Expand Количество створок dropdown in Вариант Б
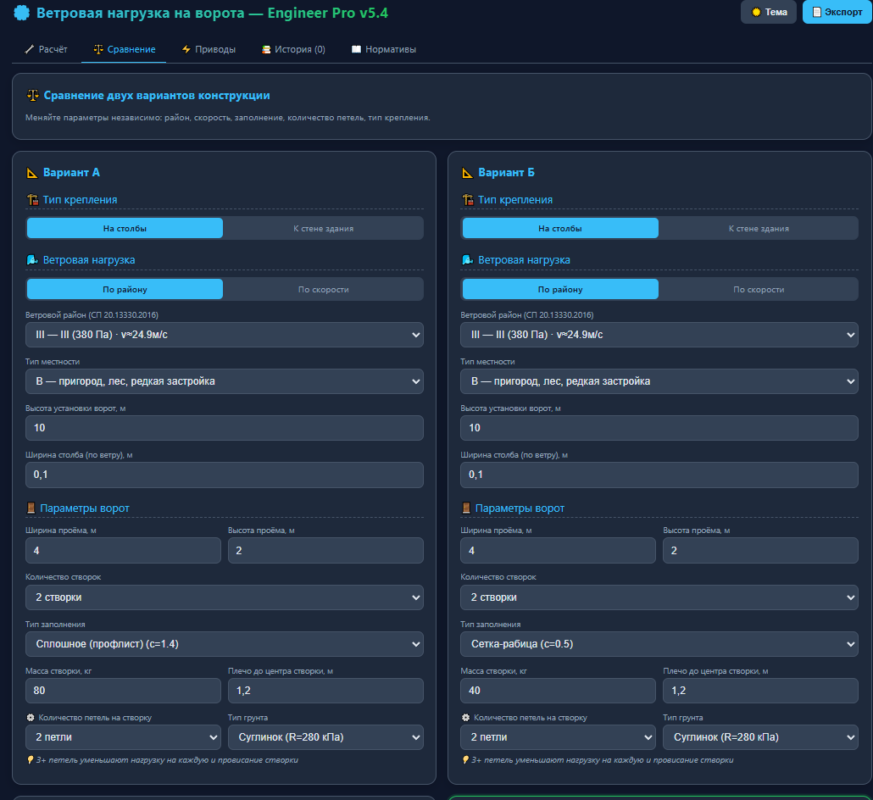Viewport: 873px width, 800px height. [659, 597]
